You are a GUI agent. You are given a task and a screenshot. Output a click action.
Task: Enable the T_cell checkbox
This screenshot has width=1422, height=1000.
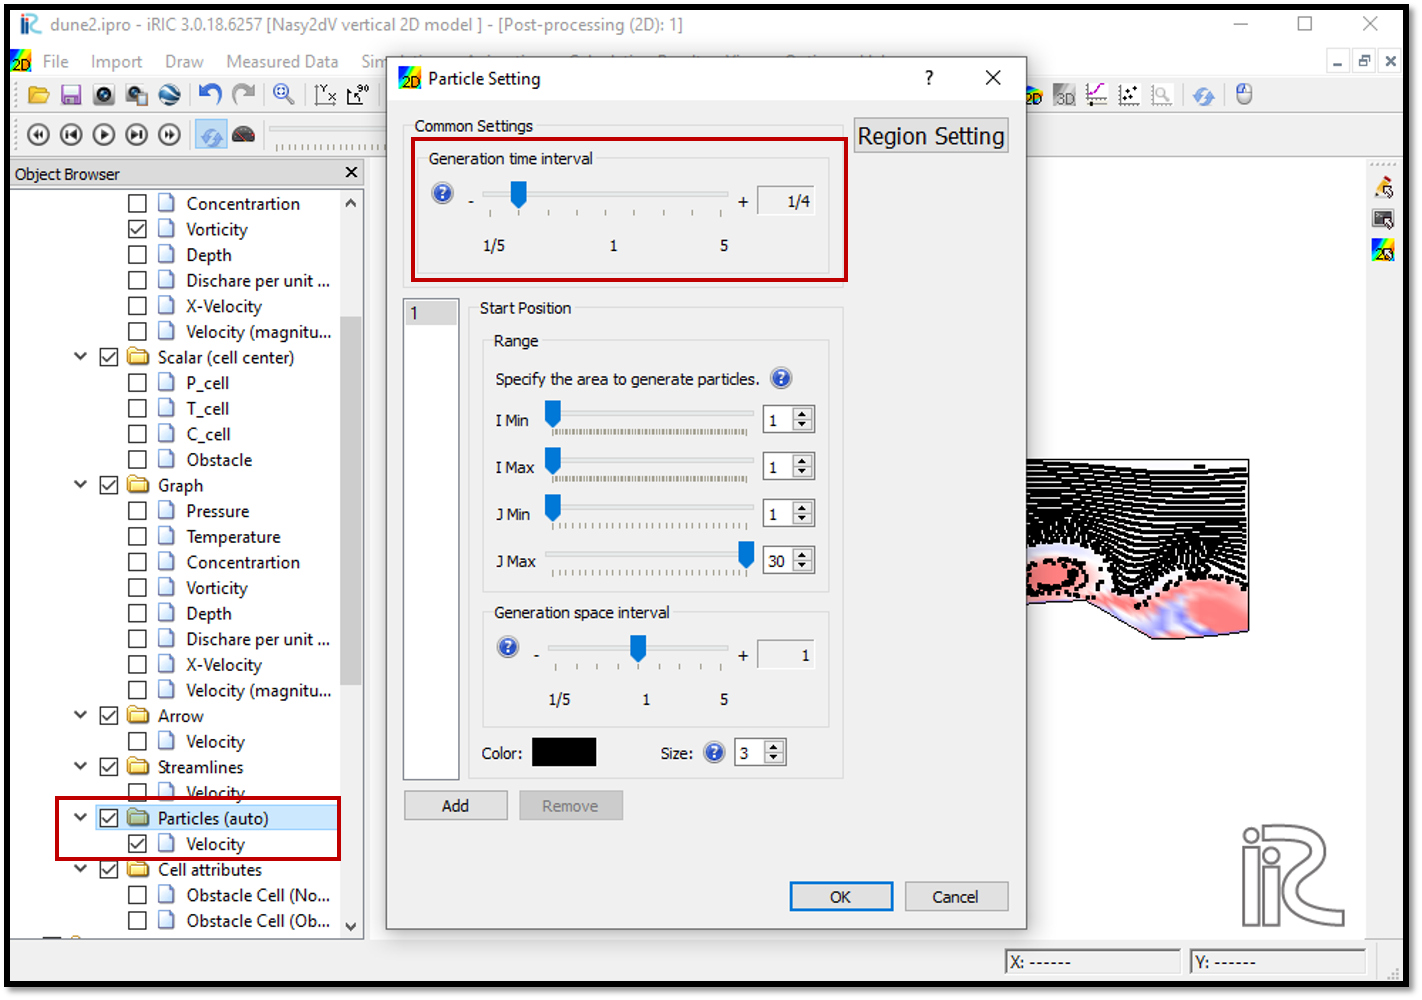pyautogui.click(x=137, y=408)
